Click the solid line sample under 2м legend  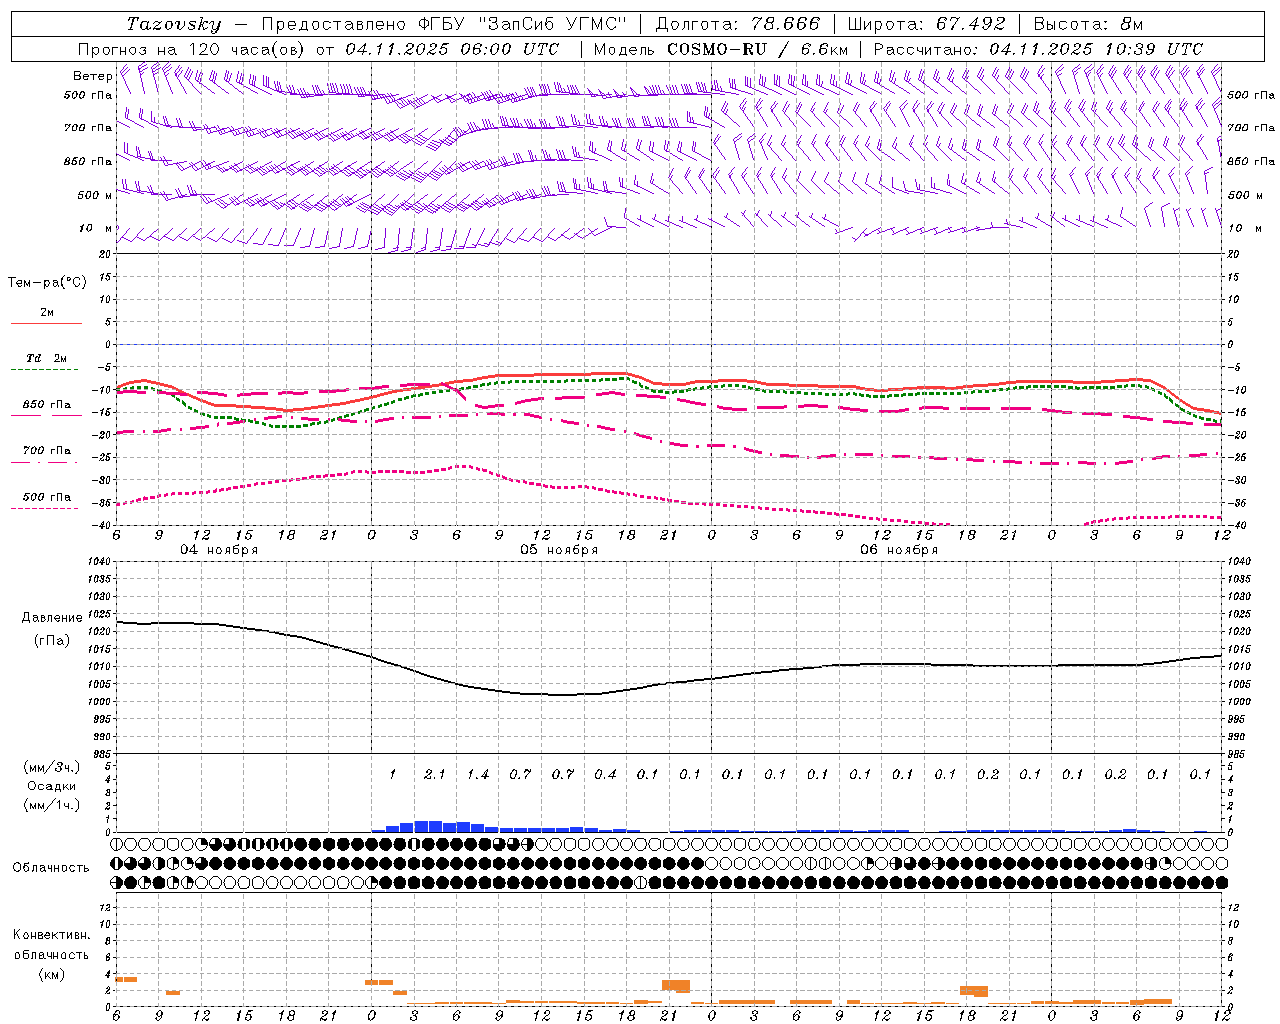[x=47, y=323]
